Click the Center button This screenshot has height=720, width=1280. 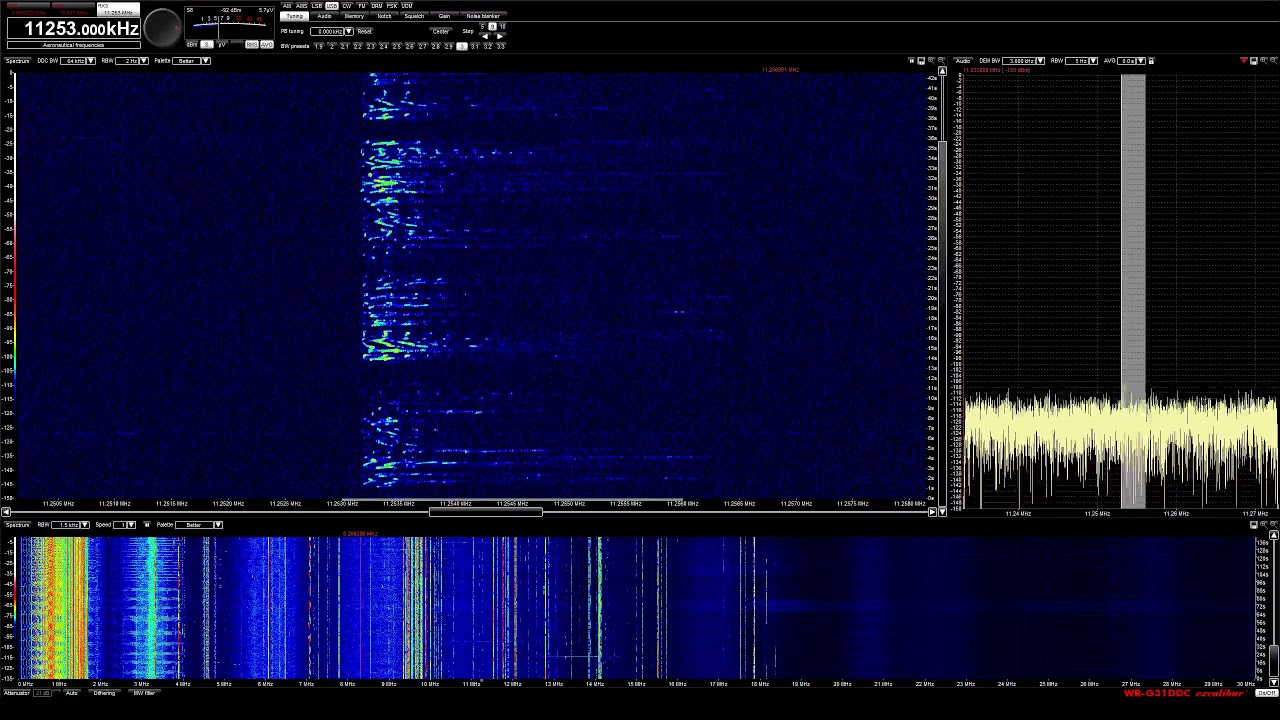441,31
